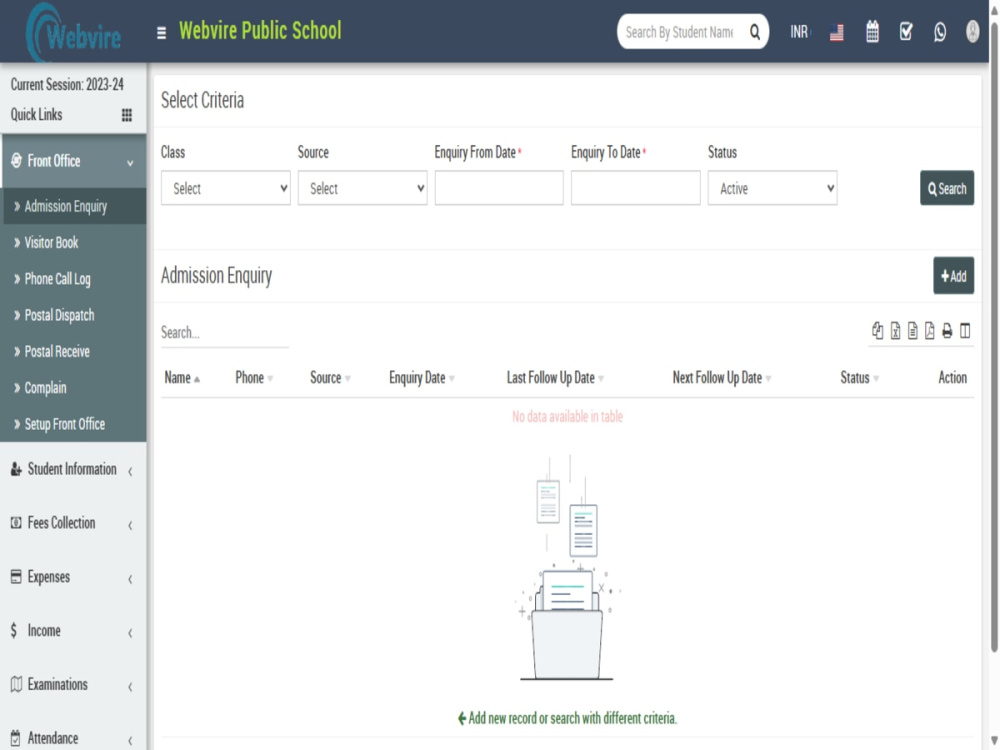1000x750 pixels.
Task: Open Complain page
Action: pyautogui.click(x=75, y=388)
